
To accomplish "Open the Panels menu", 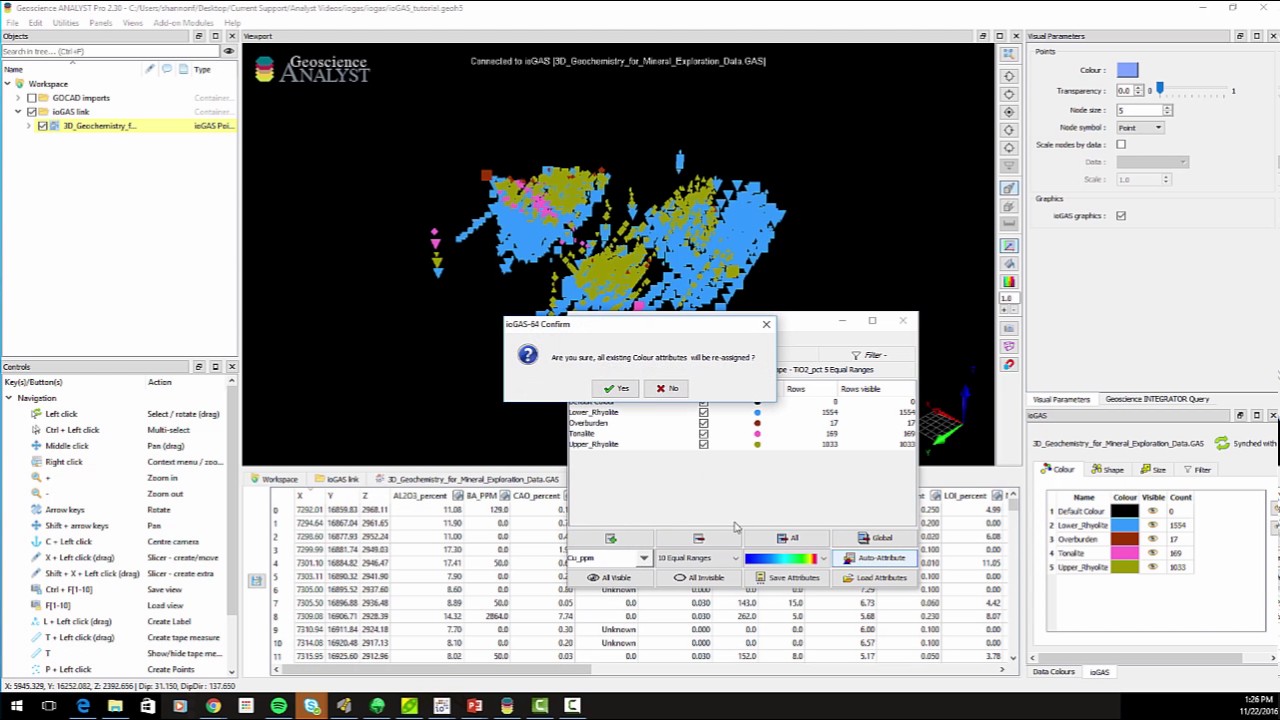I will click(x=101, y=22).
